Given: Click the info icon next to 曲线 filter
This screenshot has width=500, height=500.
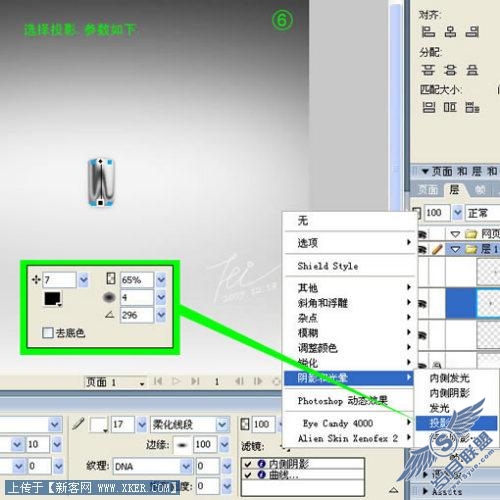Looking at the screenshot, I should click(x=262, y=475).
